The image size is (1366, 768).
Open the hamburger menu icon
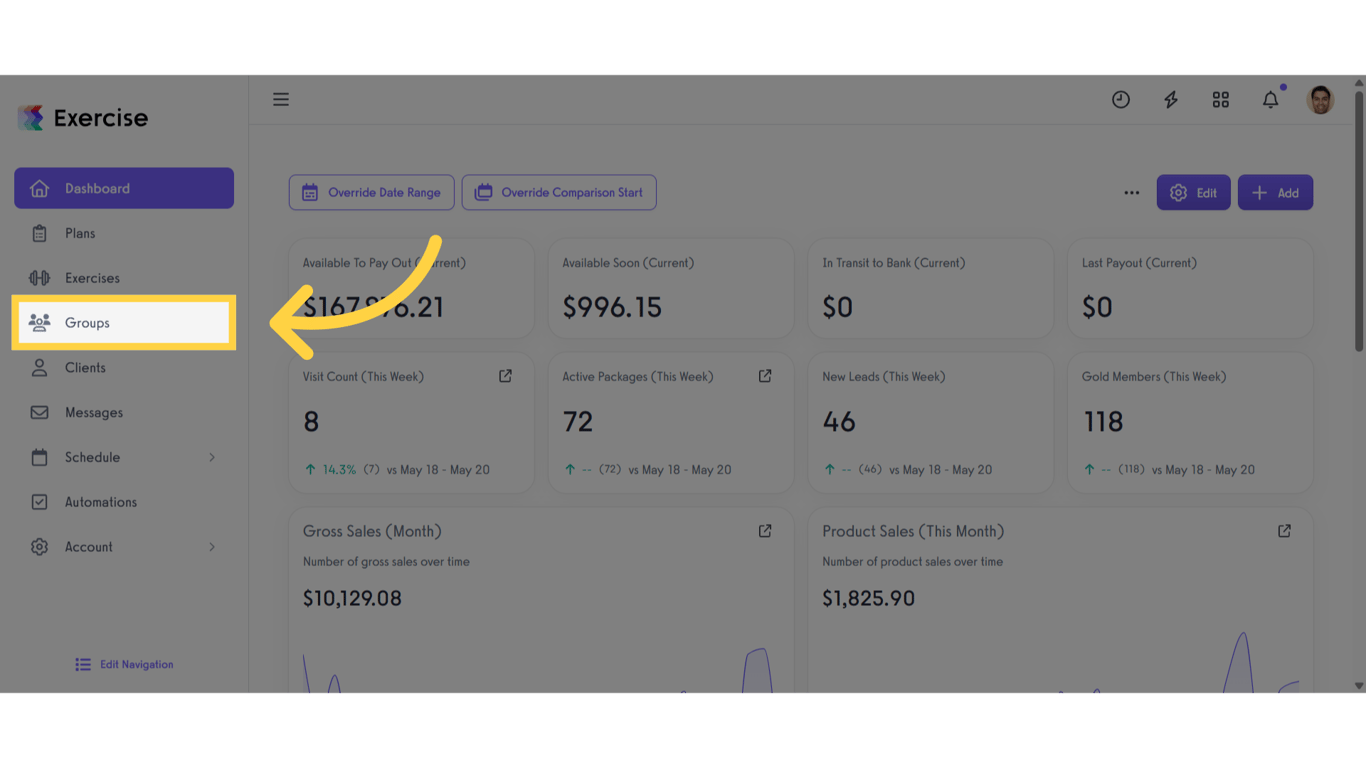[x=281, y=99]
